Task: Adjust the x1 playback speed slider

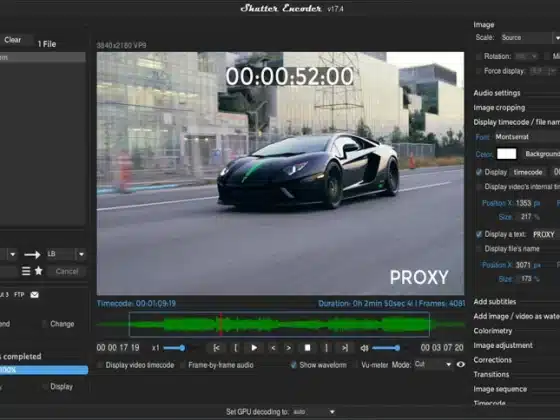Action: pos(175,348)
